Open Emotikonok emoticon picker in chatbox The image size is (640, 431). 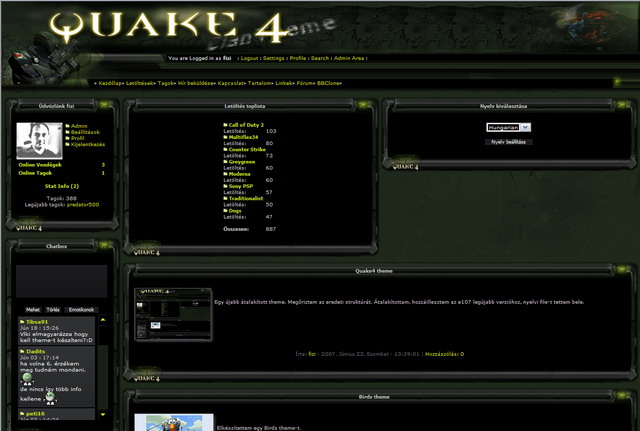coord(82,310)
